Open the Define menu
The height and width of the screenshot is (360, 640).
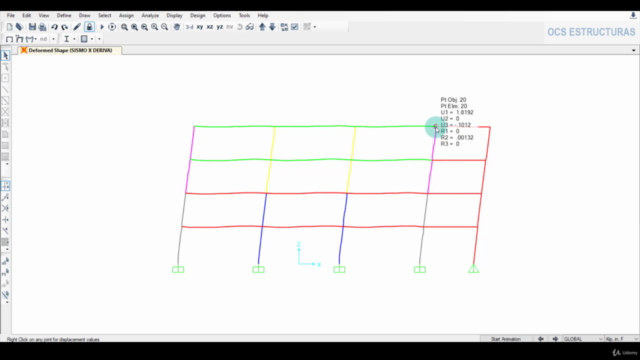click(64, 16)
